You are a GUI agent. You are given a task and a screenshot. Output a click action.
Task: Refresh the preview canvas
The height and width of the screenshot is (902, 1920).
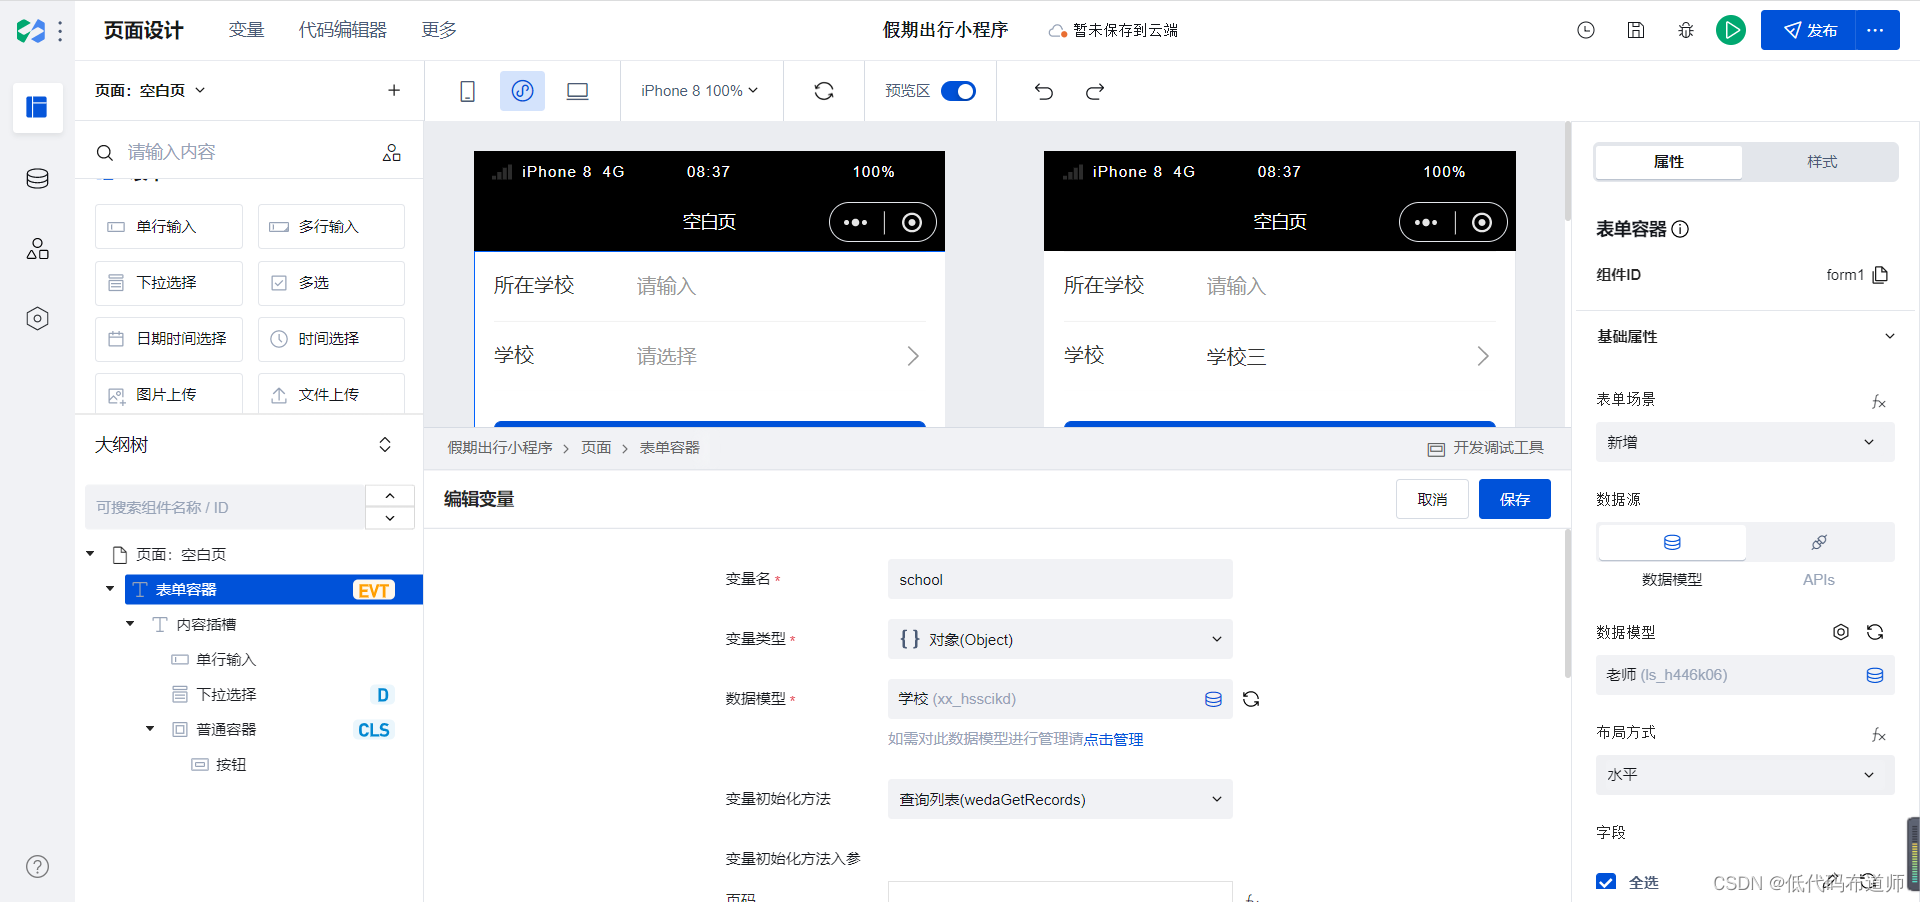824,91
